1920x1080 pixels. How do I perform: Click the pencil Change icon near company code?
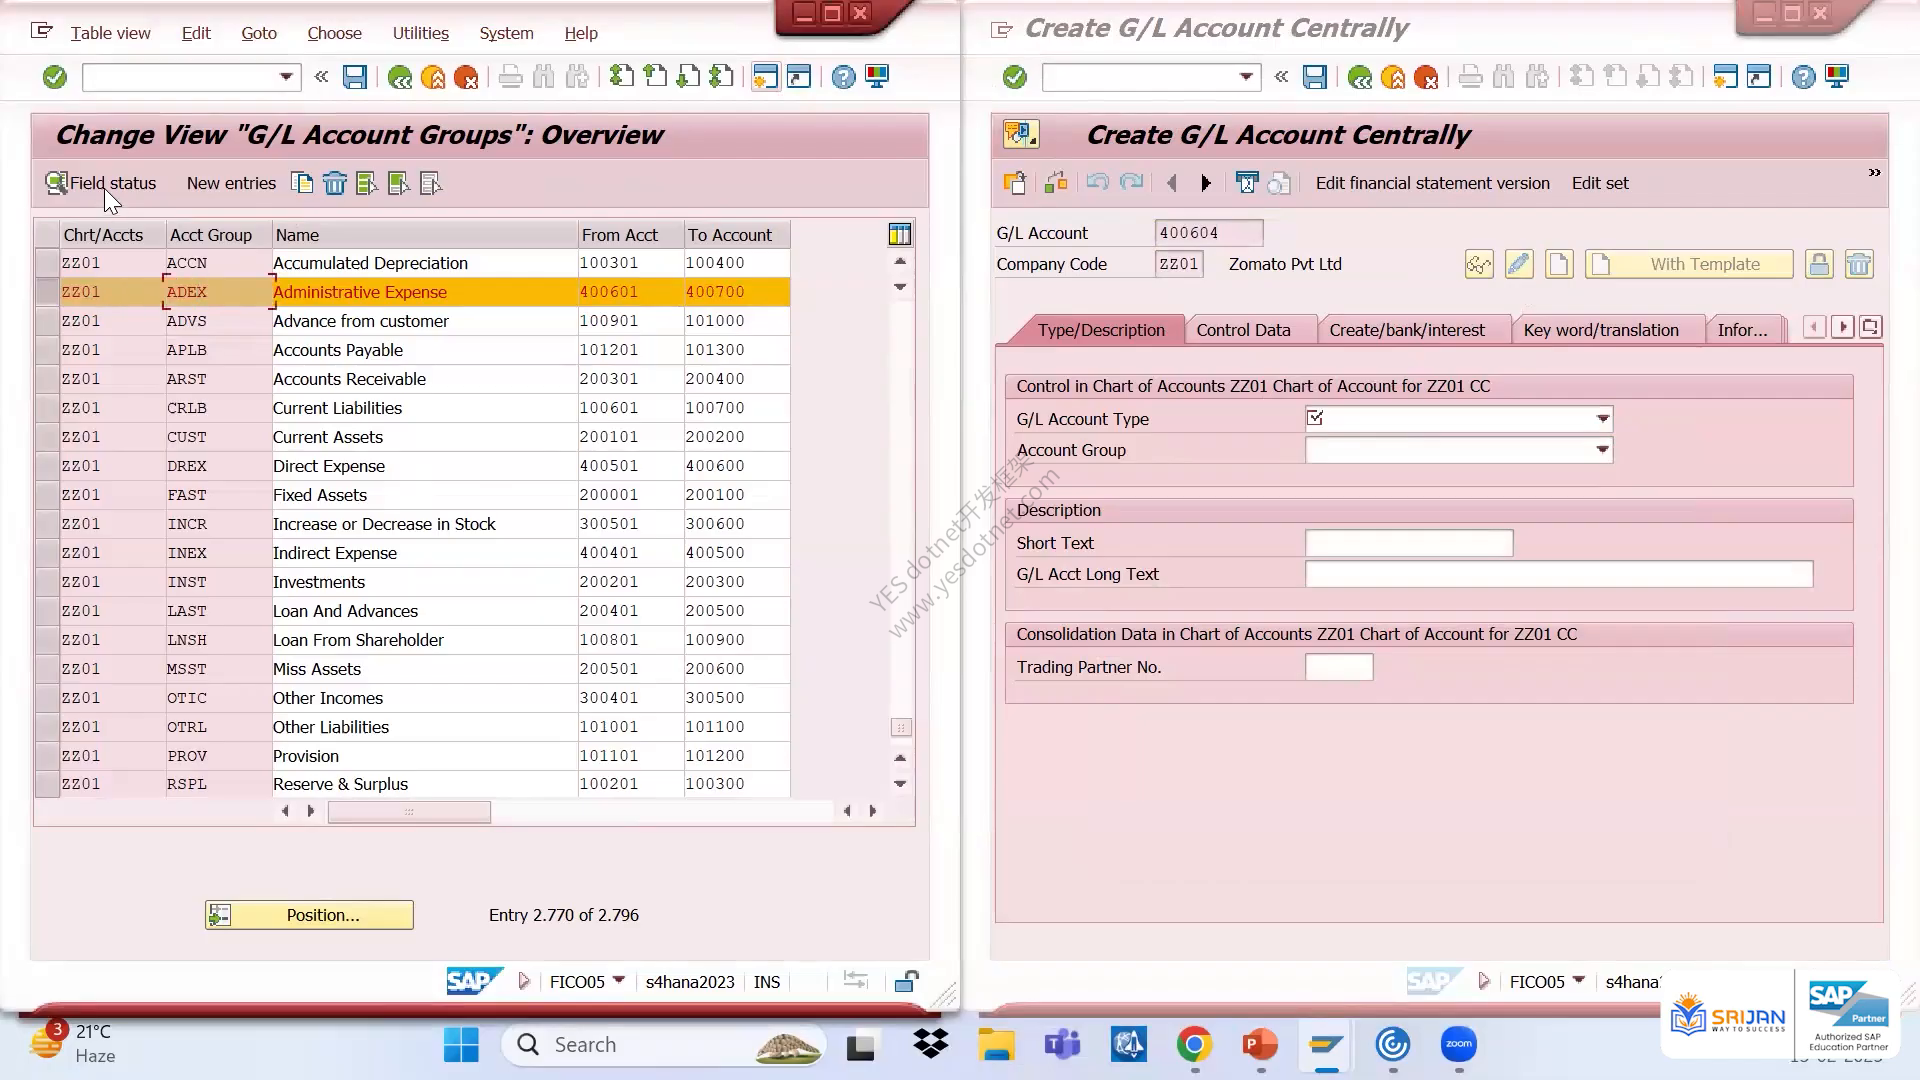[1519, 264]
